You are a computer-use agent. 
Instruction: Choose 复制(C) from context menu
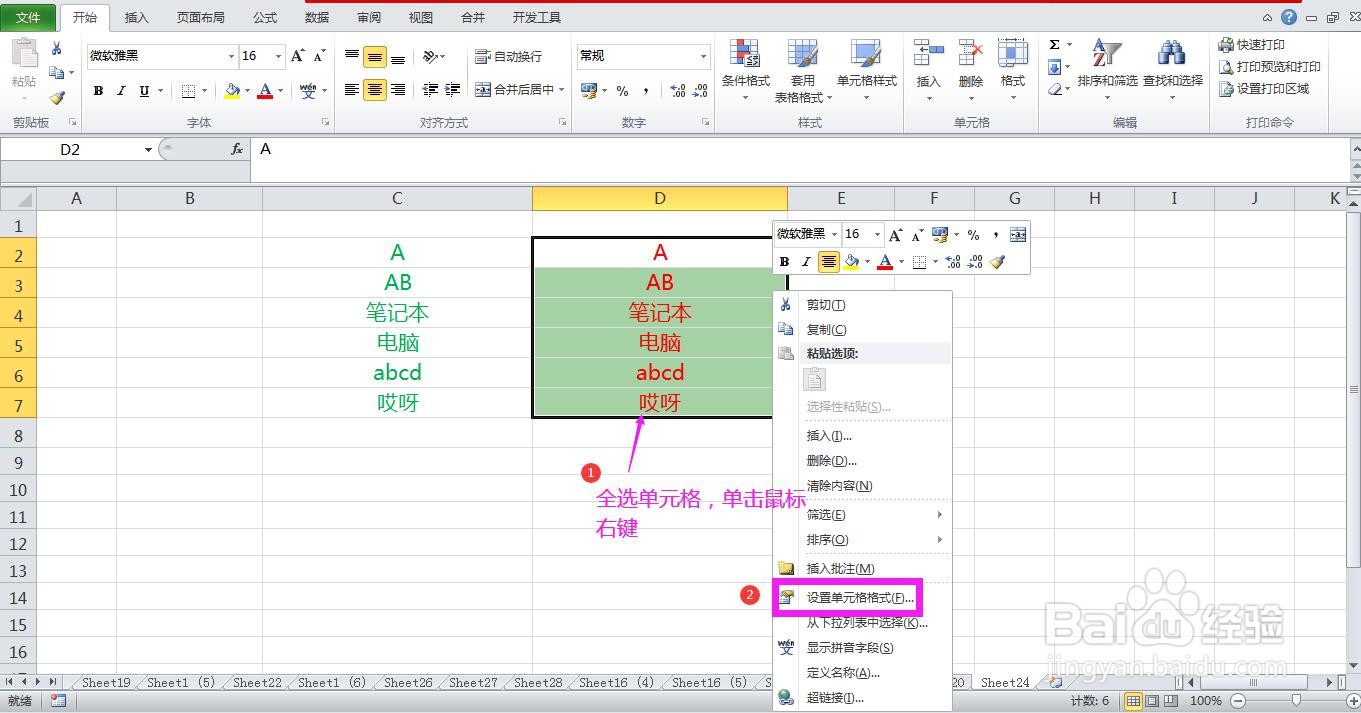862,330
